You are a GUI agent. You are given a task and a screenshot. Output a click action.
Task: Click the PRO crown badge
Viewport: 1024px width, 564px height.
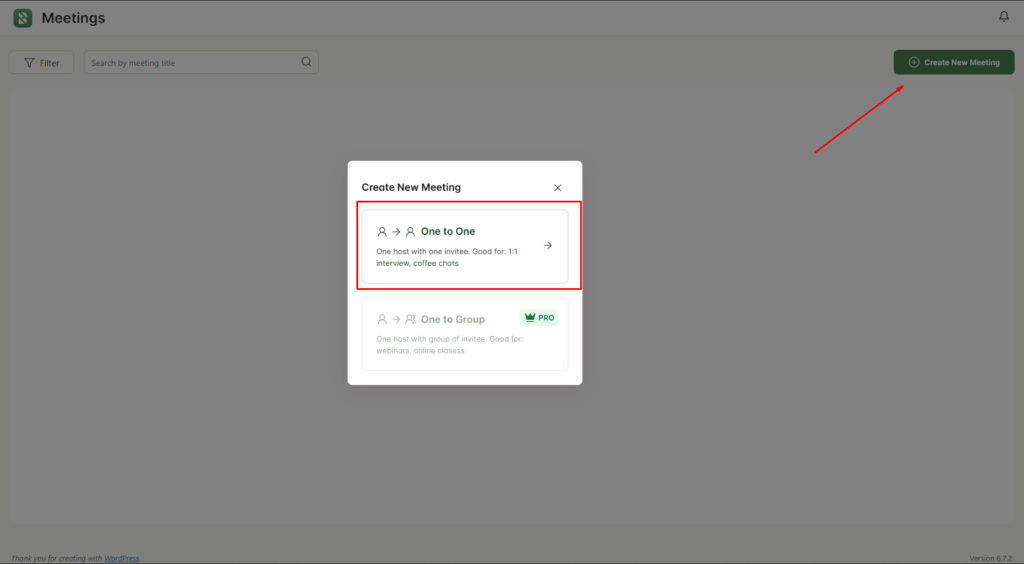[539, 318]
